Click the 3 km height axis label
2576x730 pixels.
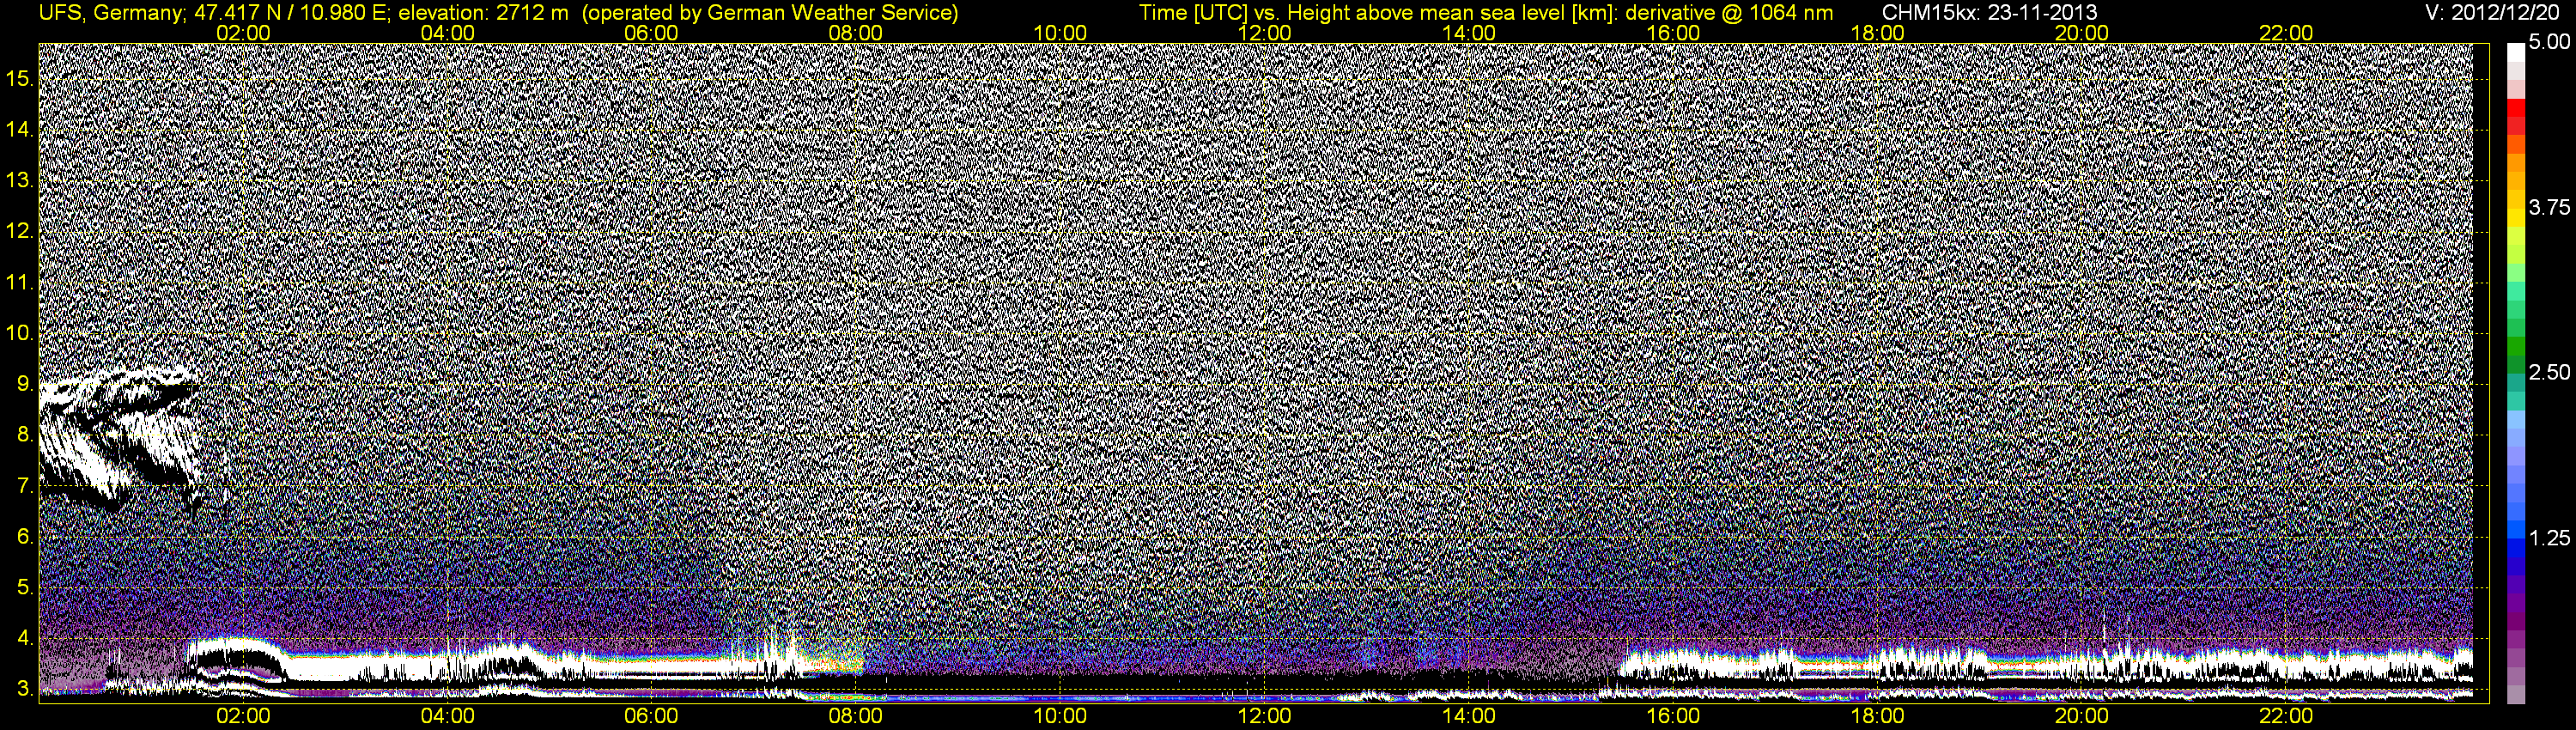24,689
